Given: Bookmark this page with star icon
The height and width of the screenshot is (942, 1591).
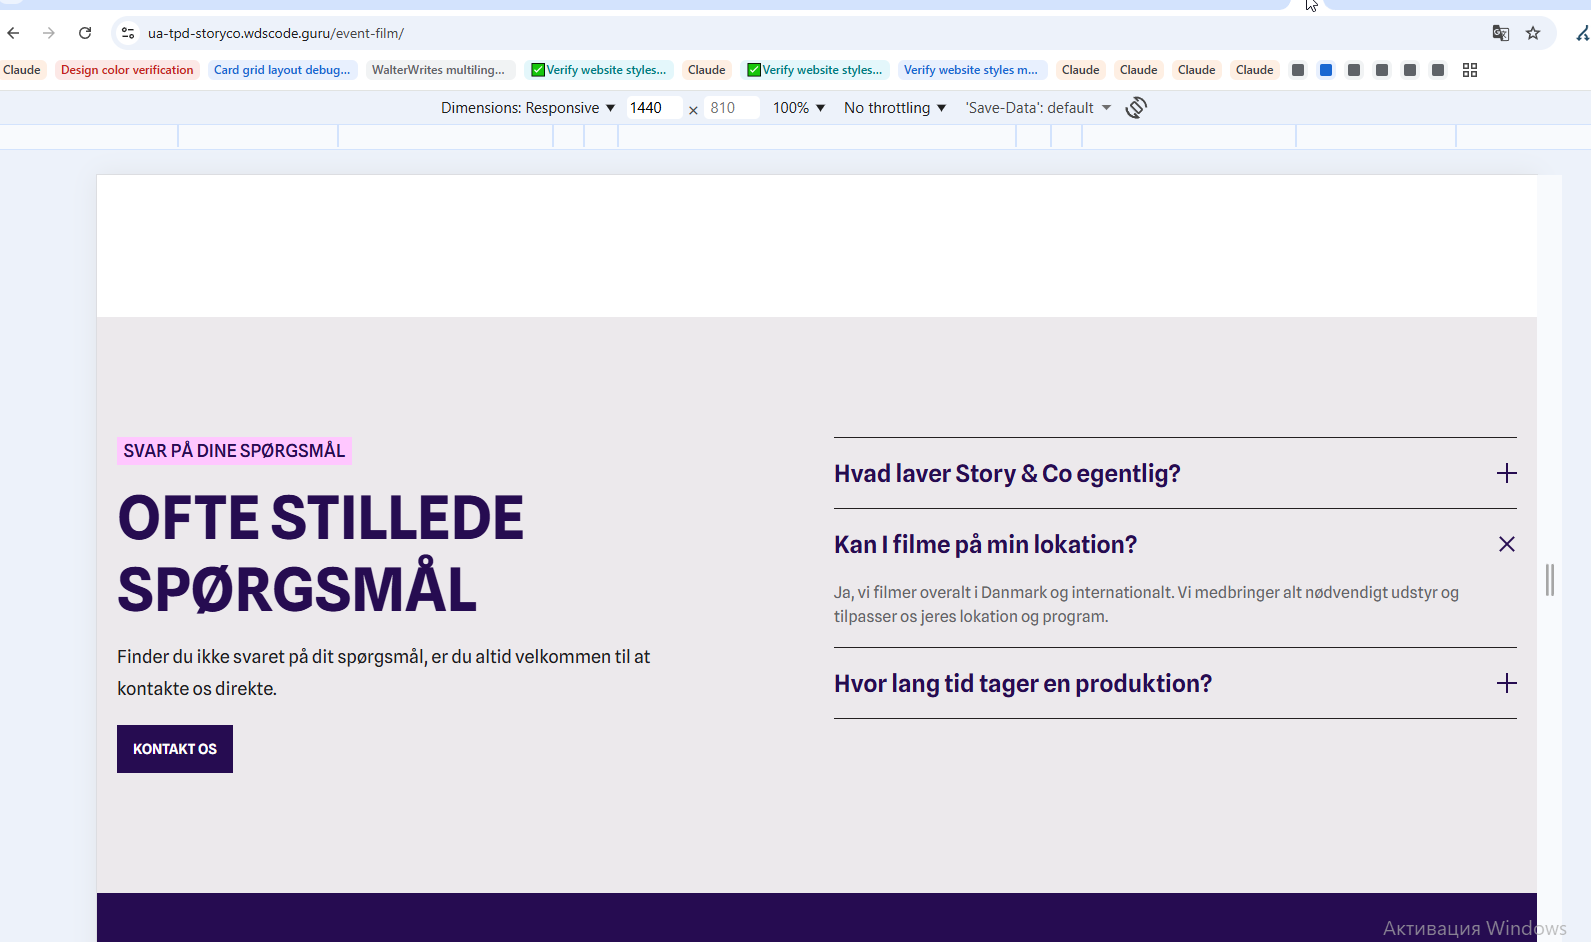Looking at the screenshot, I should 1533,33.
